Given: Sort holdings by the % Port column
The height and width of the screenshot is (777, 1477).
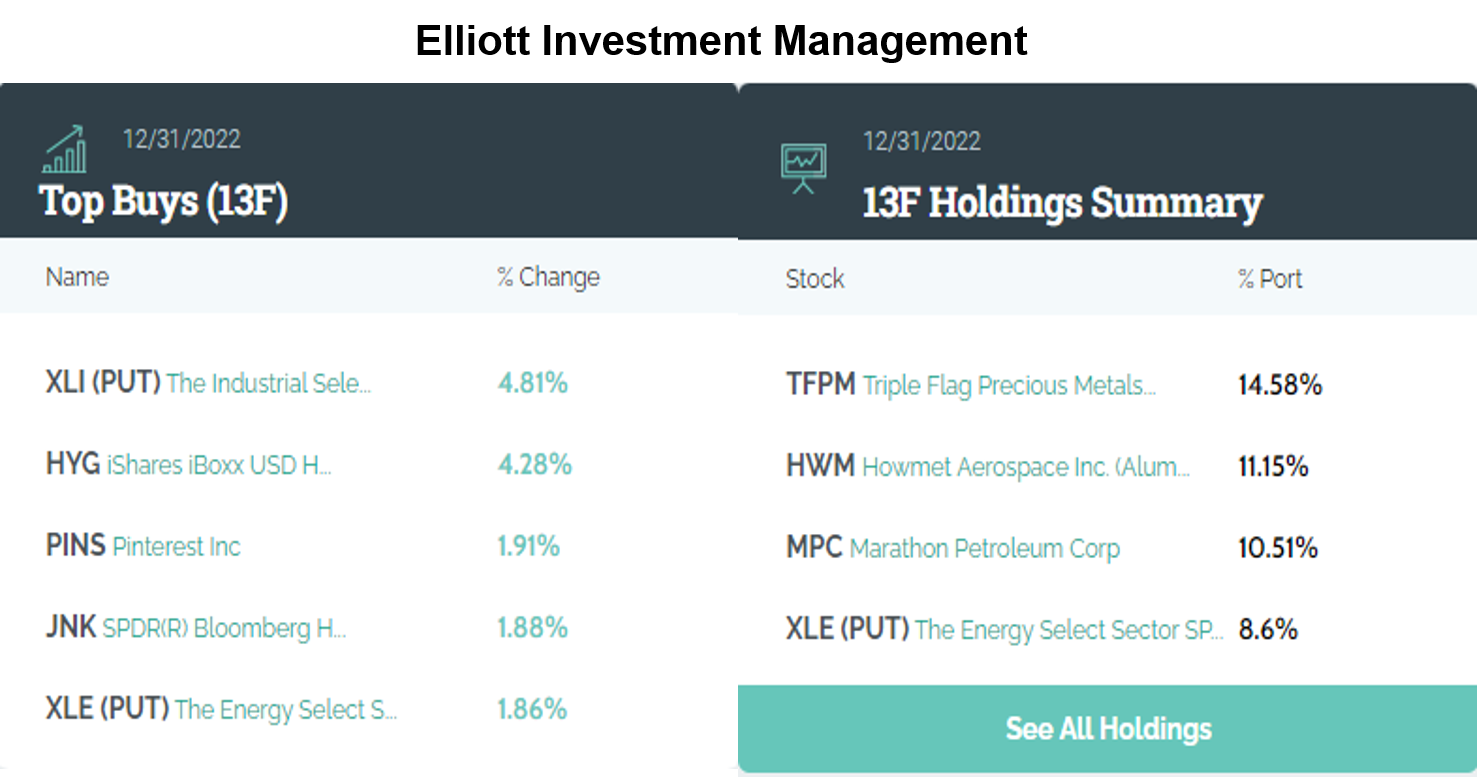Looking at the screenshot, I should click(1270, 279).
